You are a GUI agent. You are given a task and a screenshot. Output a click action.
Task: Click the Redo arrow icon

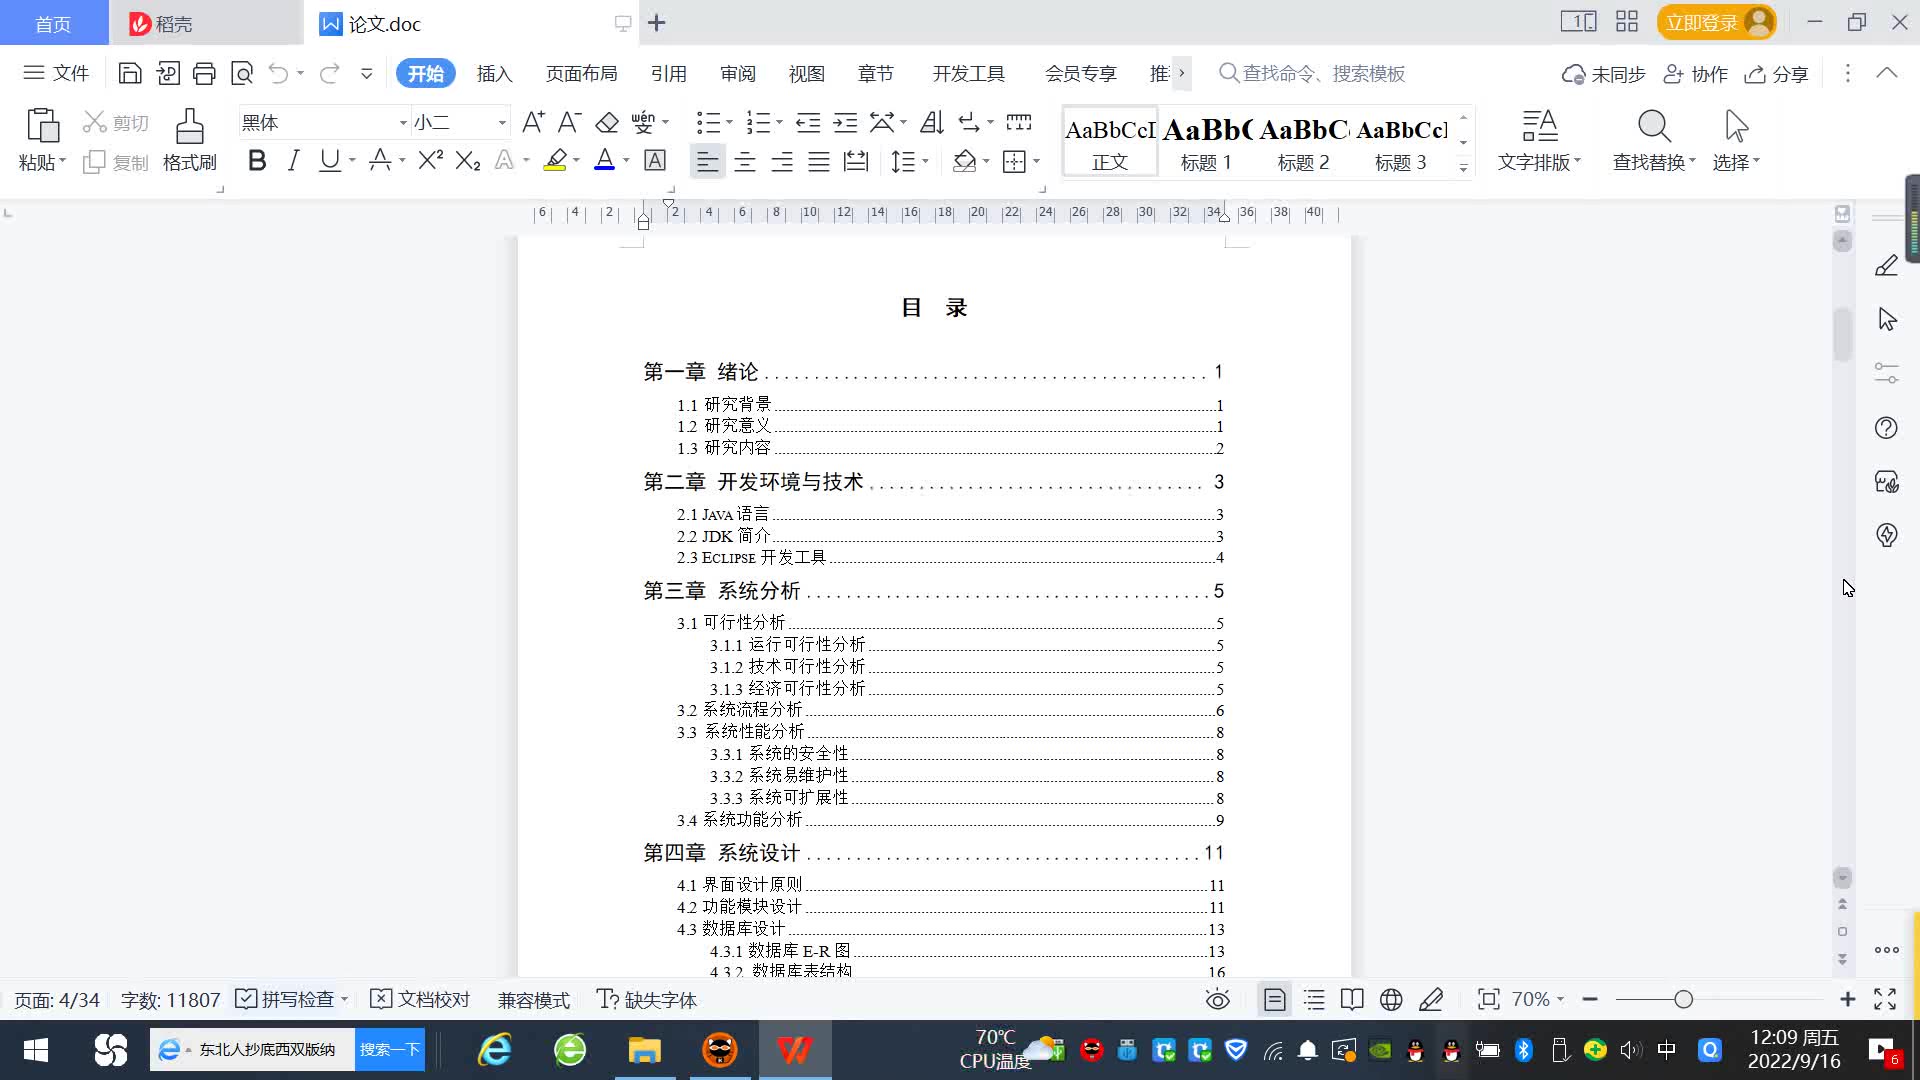tap(329, 73)
